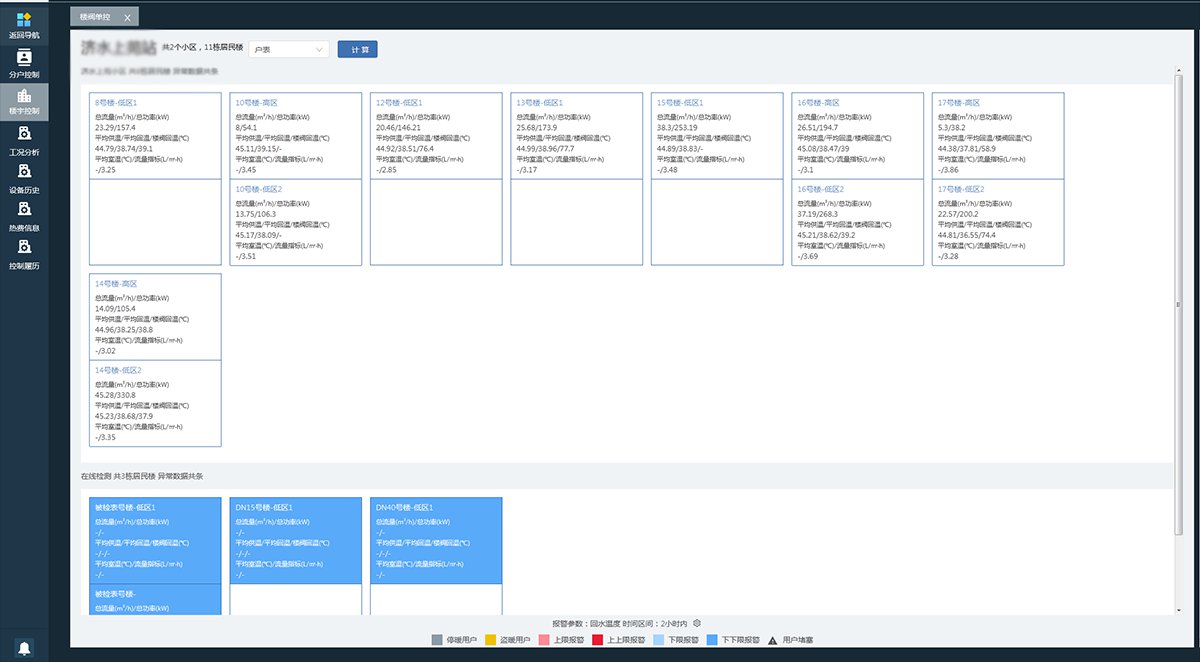Image resolution: width=1200 pixels, height=662 pixels.
Task: Open the 8号楼-低区1 building link
Action: coord(115,102)
